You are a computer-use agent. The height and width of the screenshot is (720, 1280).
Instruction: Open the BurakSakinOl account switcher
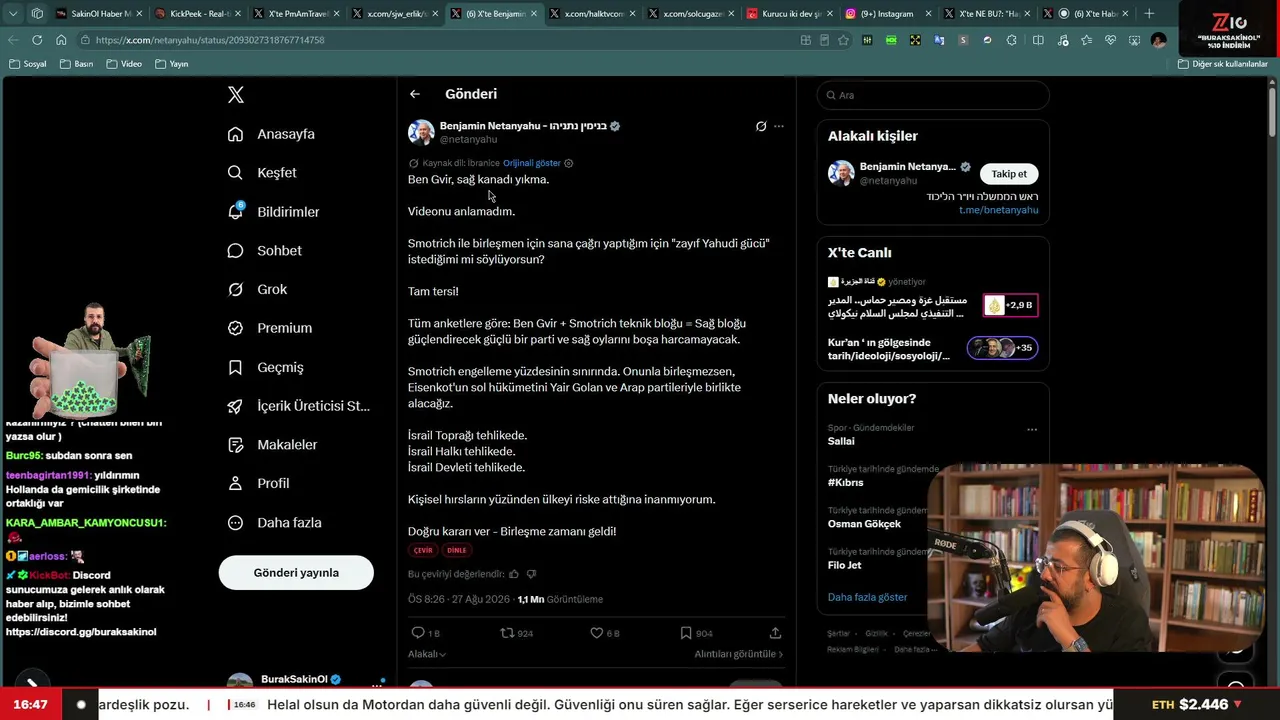[304, 683]
